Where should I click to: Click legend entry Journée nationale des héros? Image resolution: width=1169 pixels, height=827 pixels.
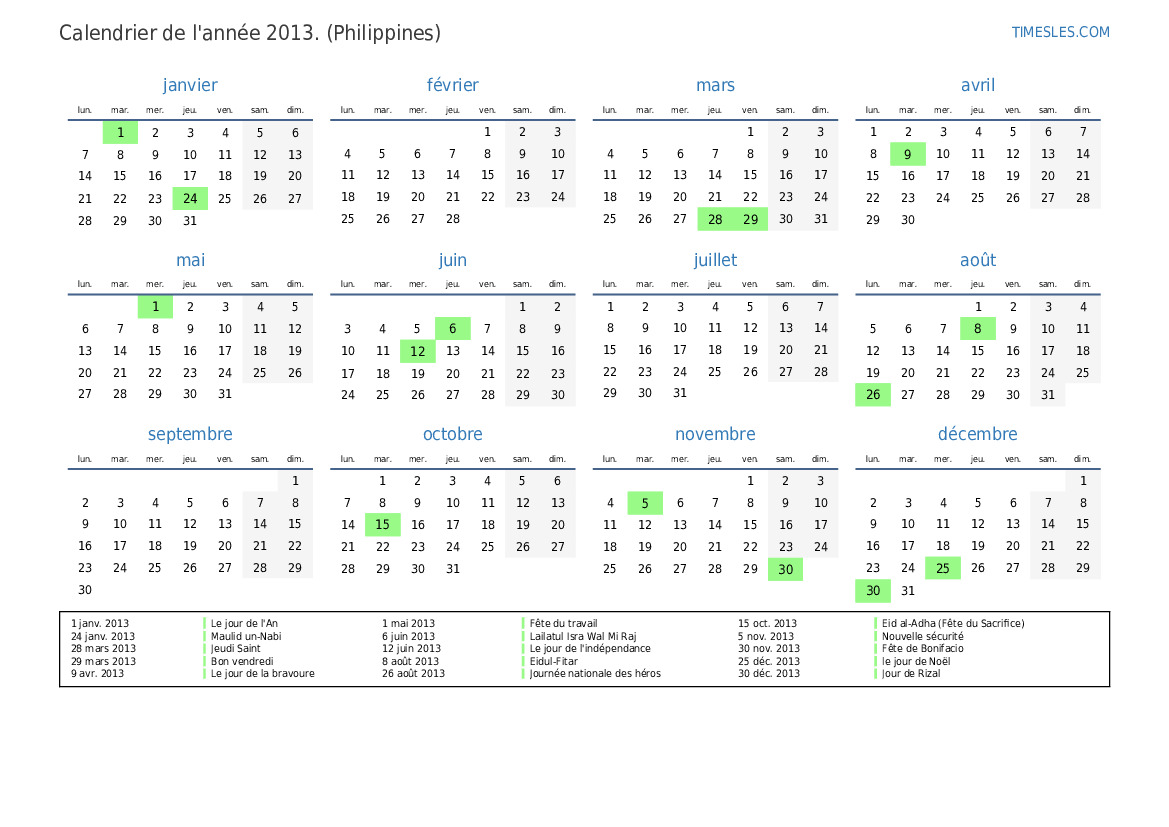pos(595,673)
